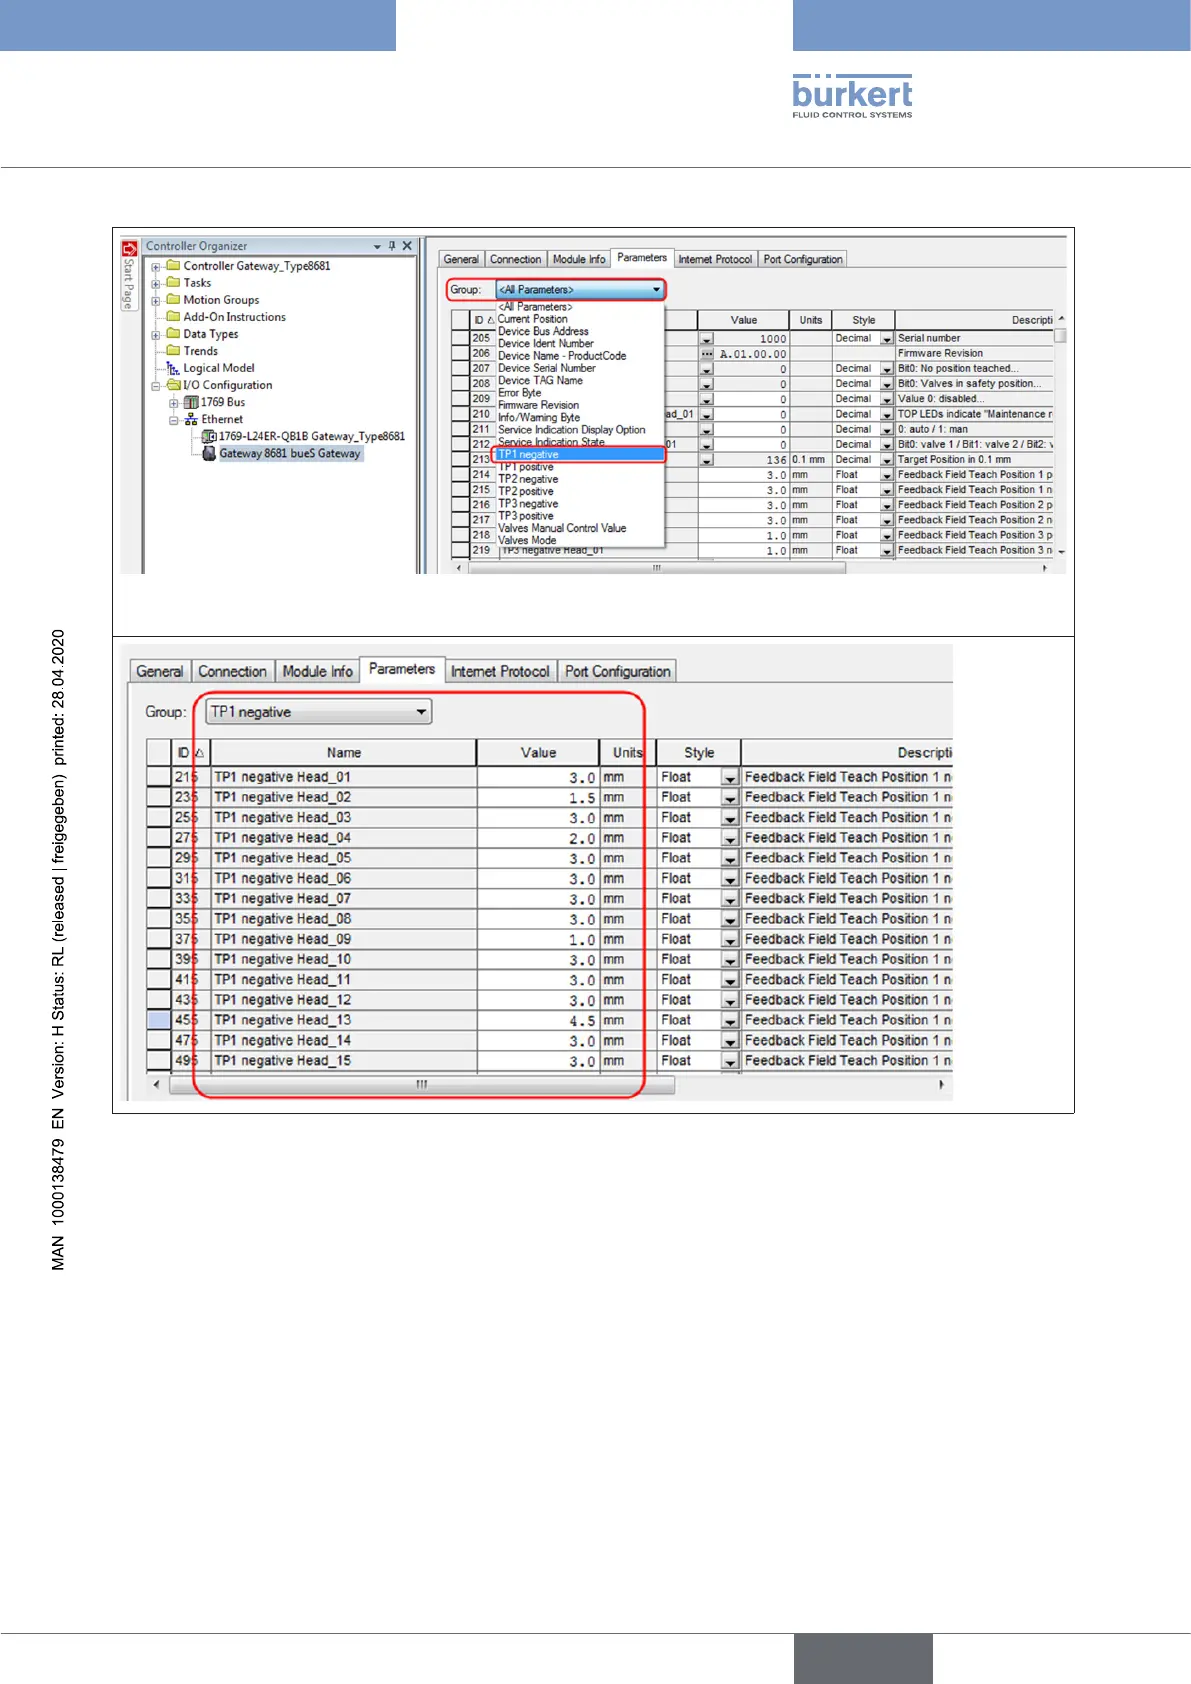
Task: Click the red Start Page icon
Action: point(129,247)
